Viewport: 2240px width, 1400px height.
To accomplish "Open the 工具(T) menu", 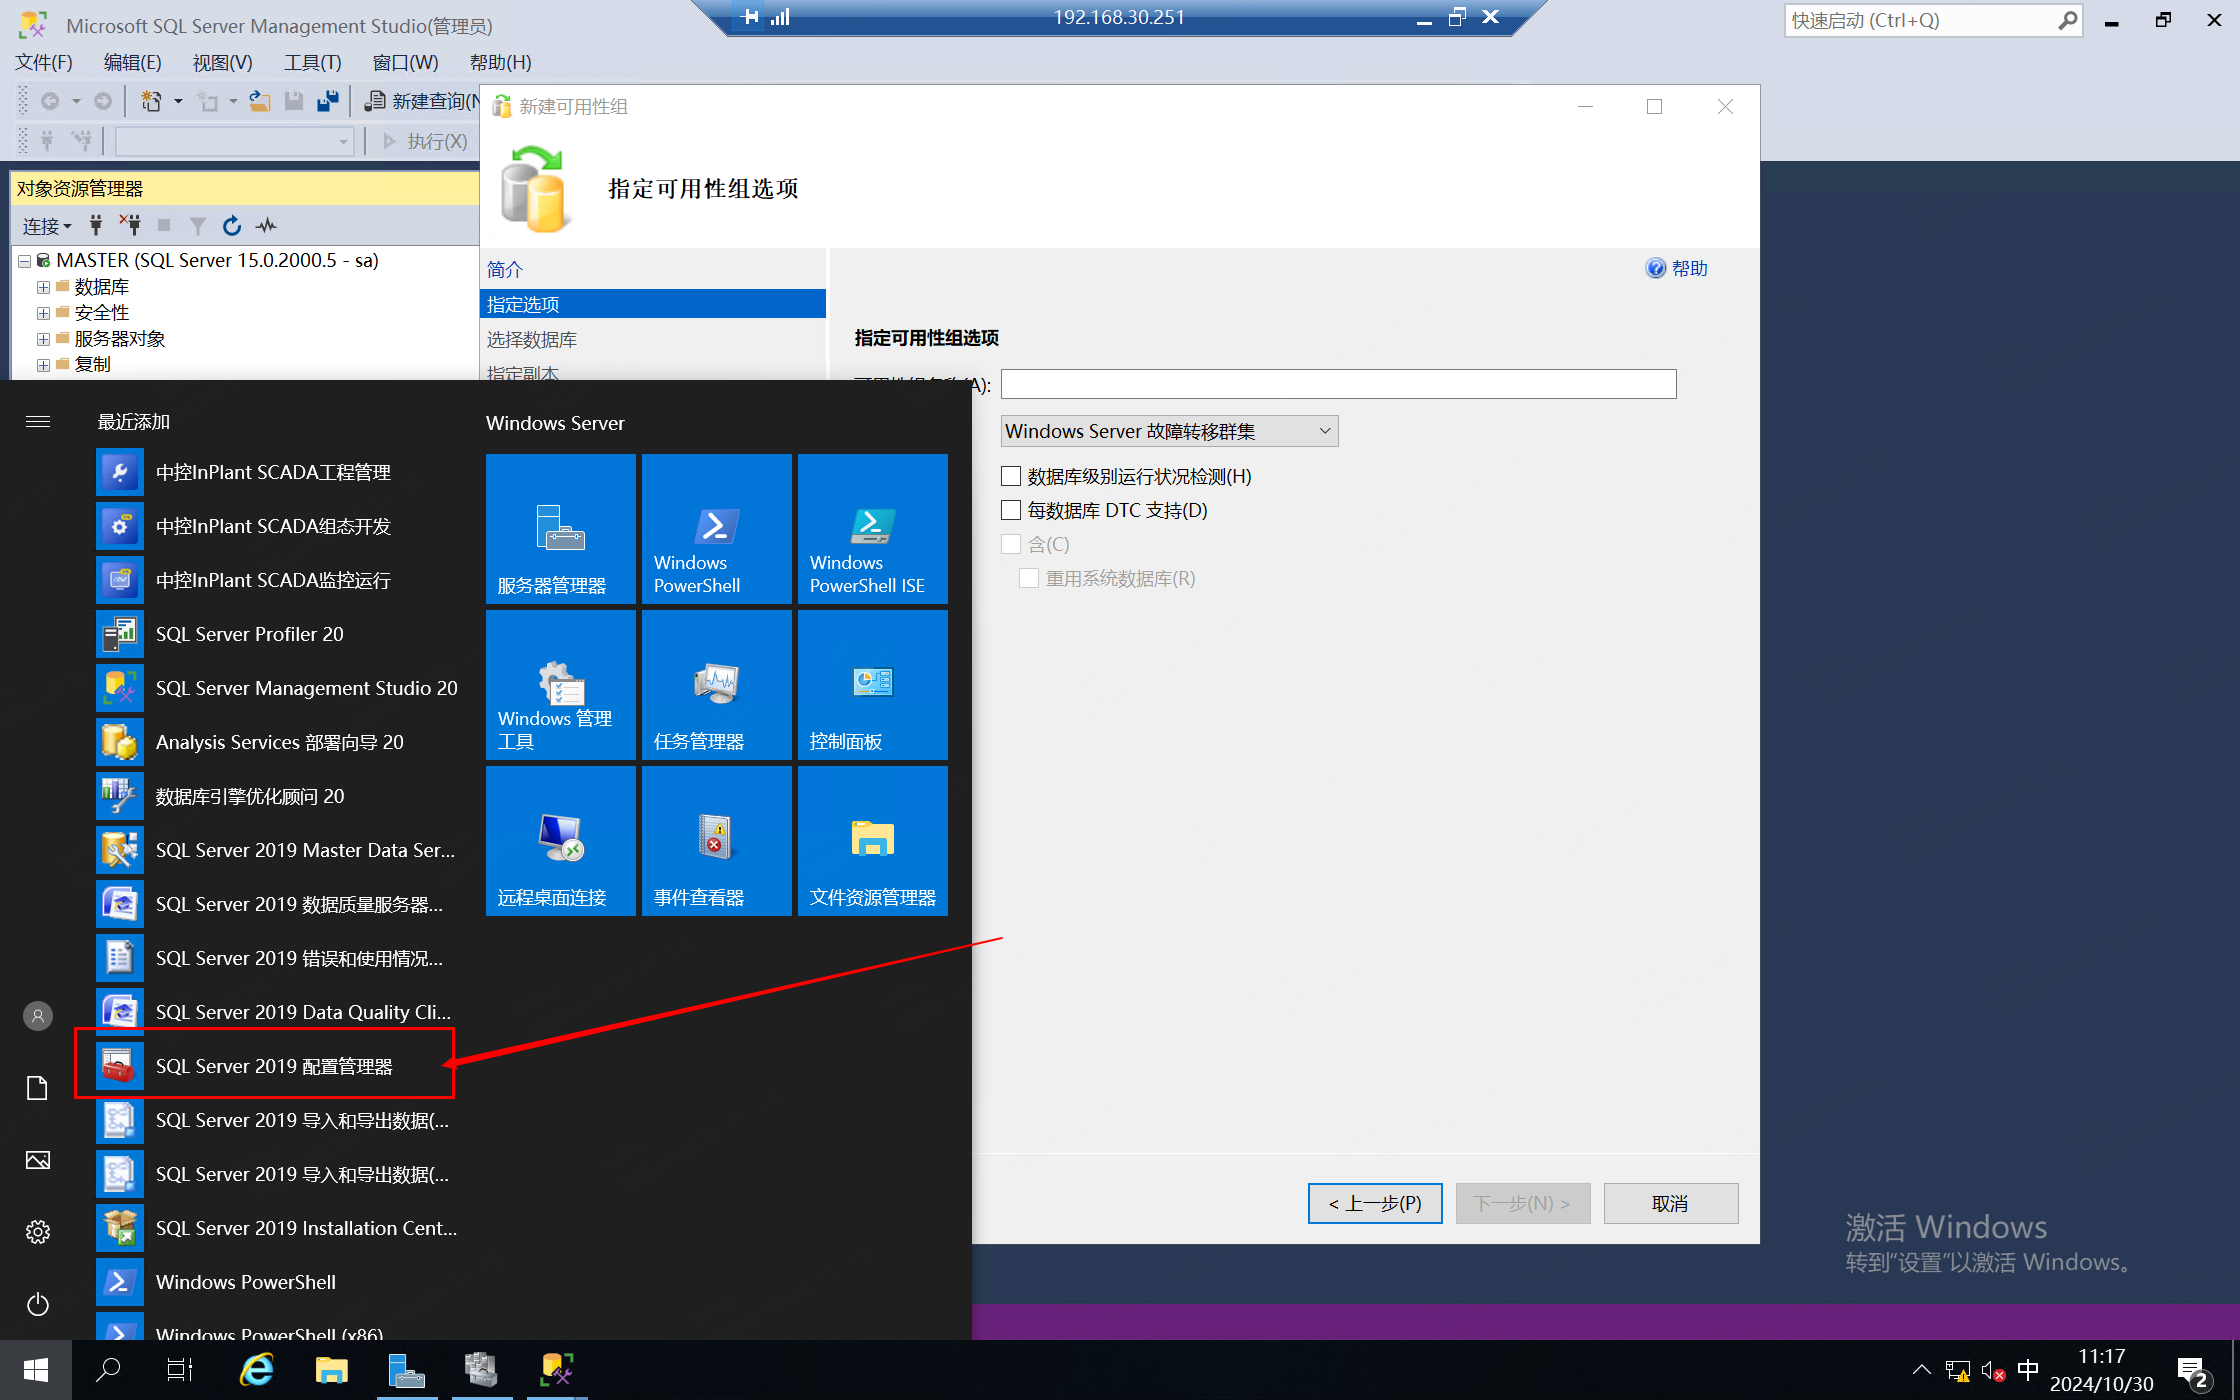I will 312,62.
